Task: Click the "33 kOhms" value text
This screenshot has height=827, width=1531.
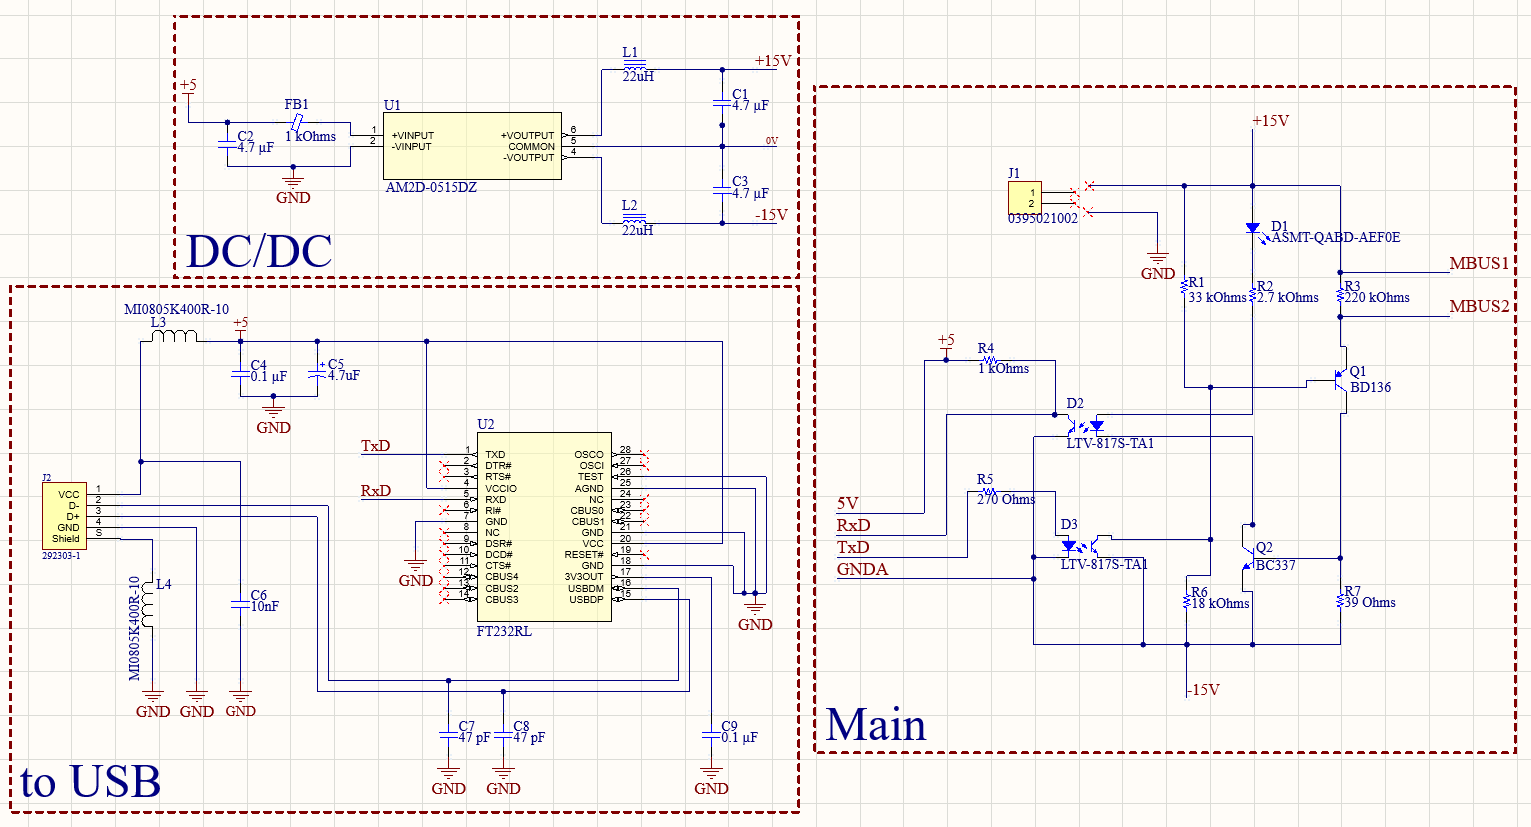Action: [1218, 297]
